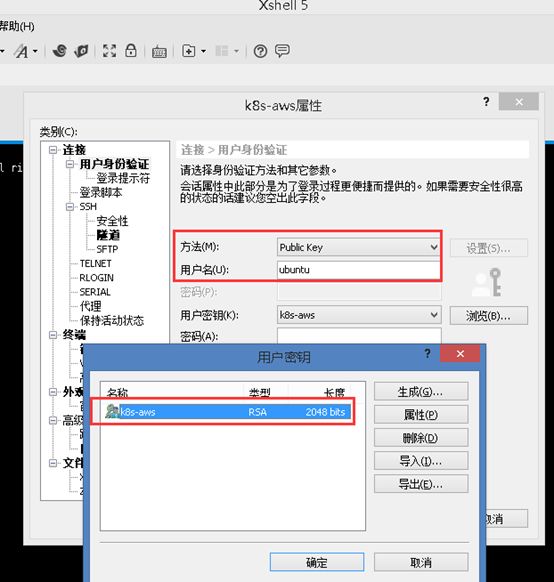Select SFTP tree item
Viewport: 554px width, 582px height.
[x=107, y=249]
